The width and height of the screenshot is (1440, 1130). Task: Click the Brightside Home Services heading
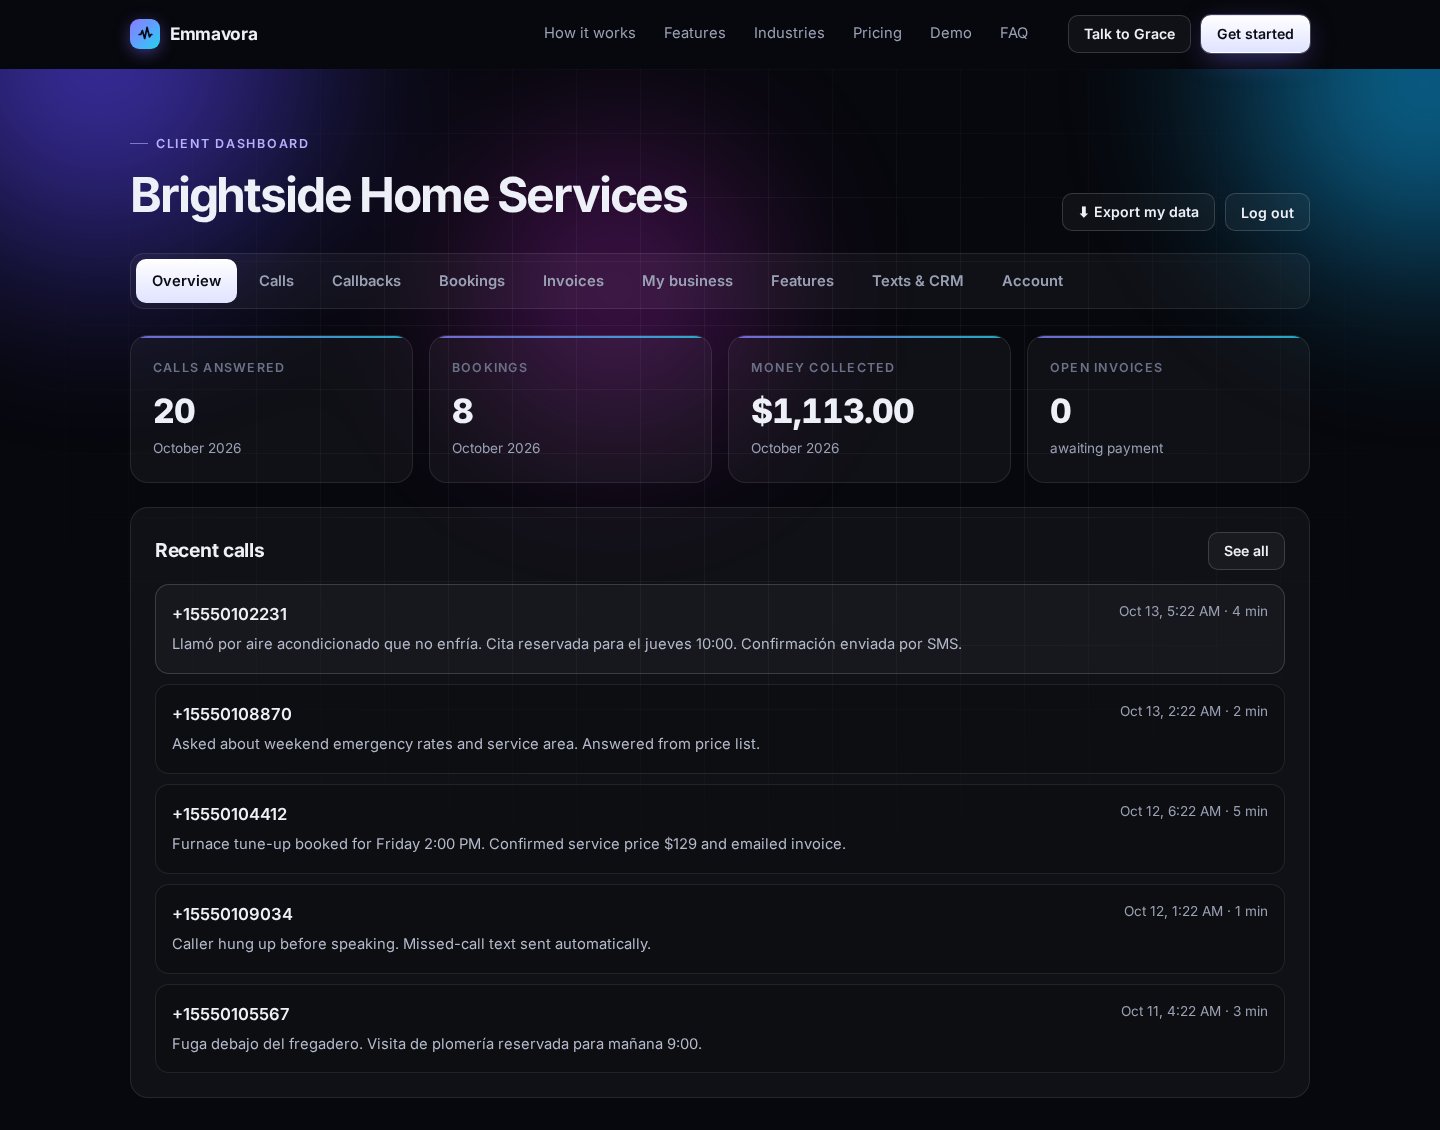(x=409, y=195)
